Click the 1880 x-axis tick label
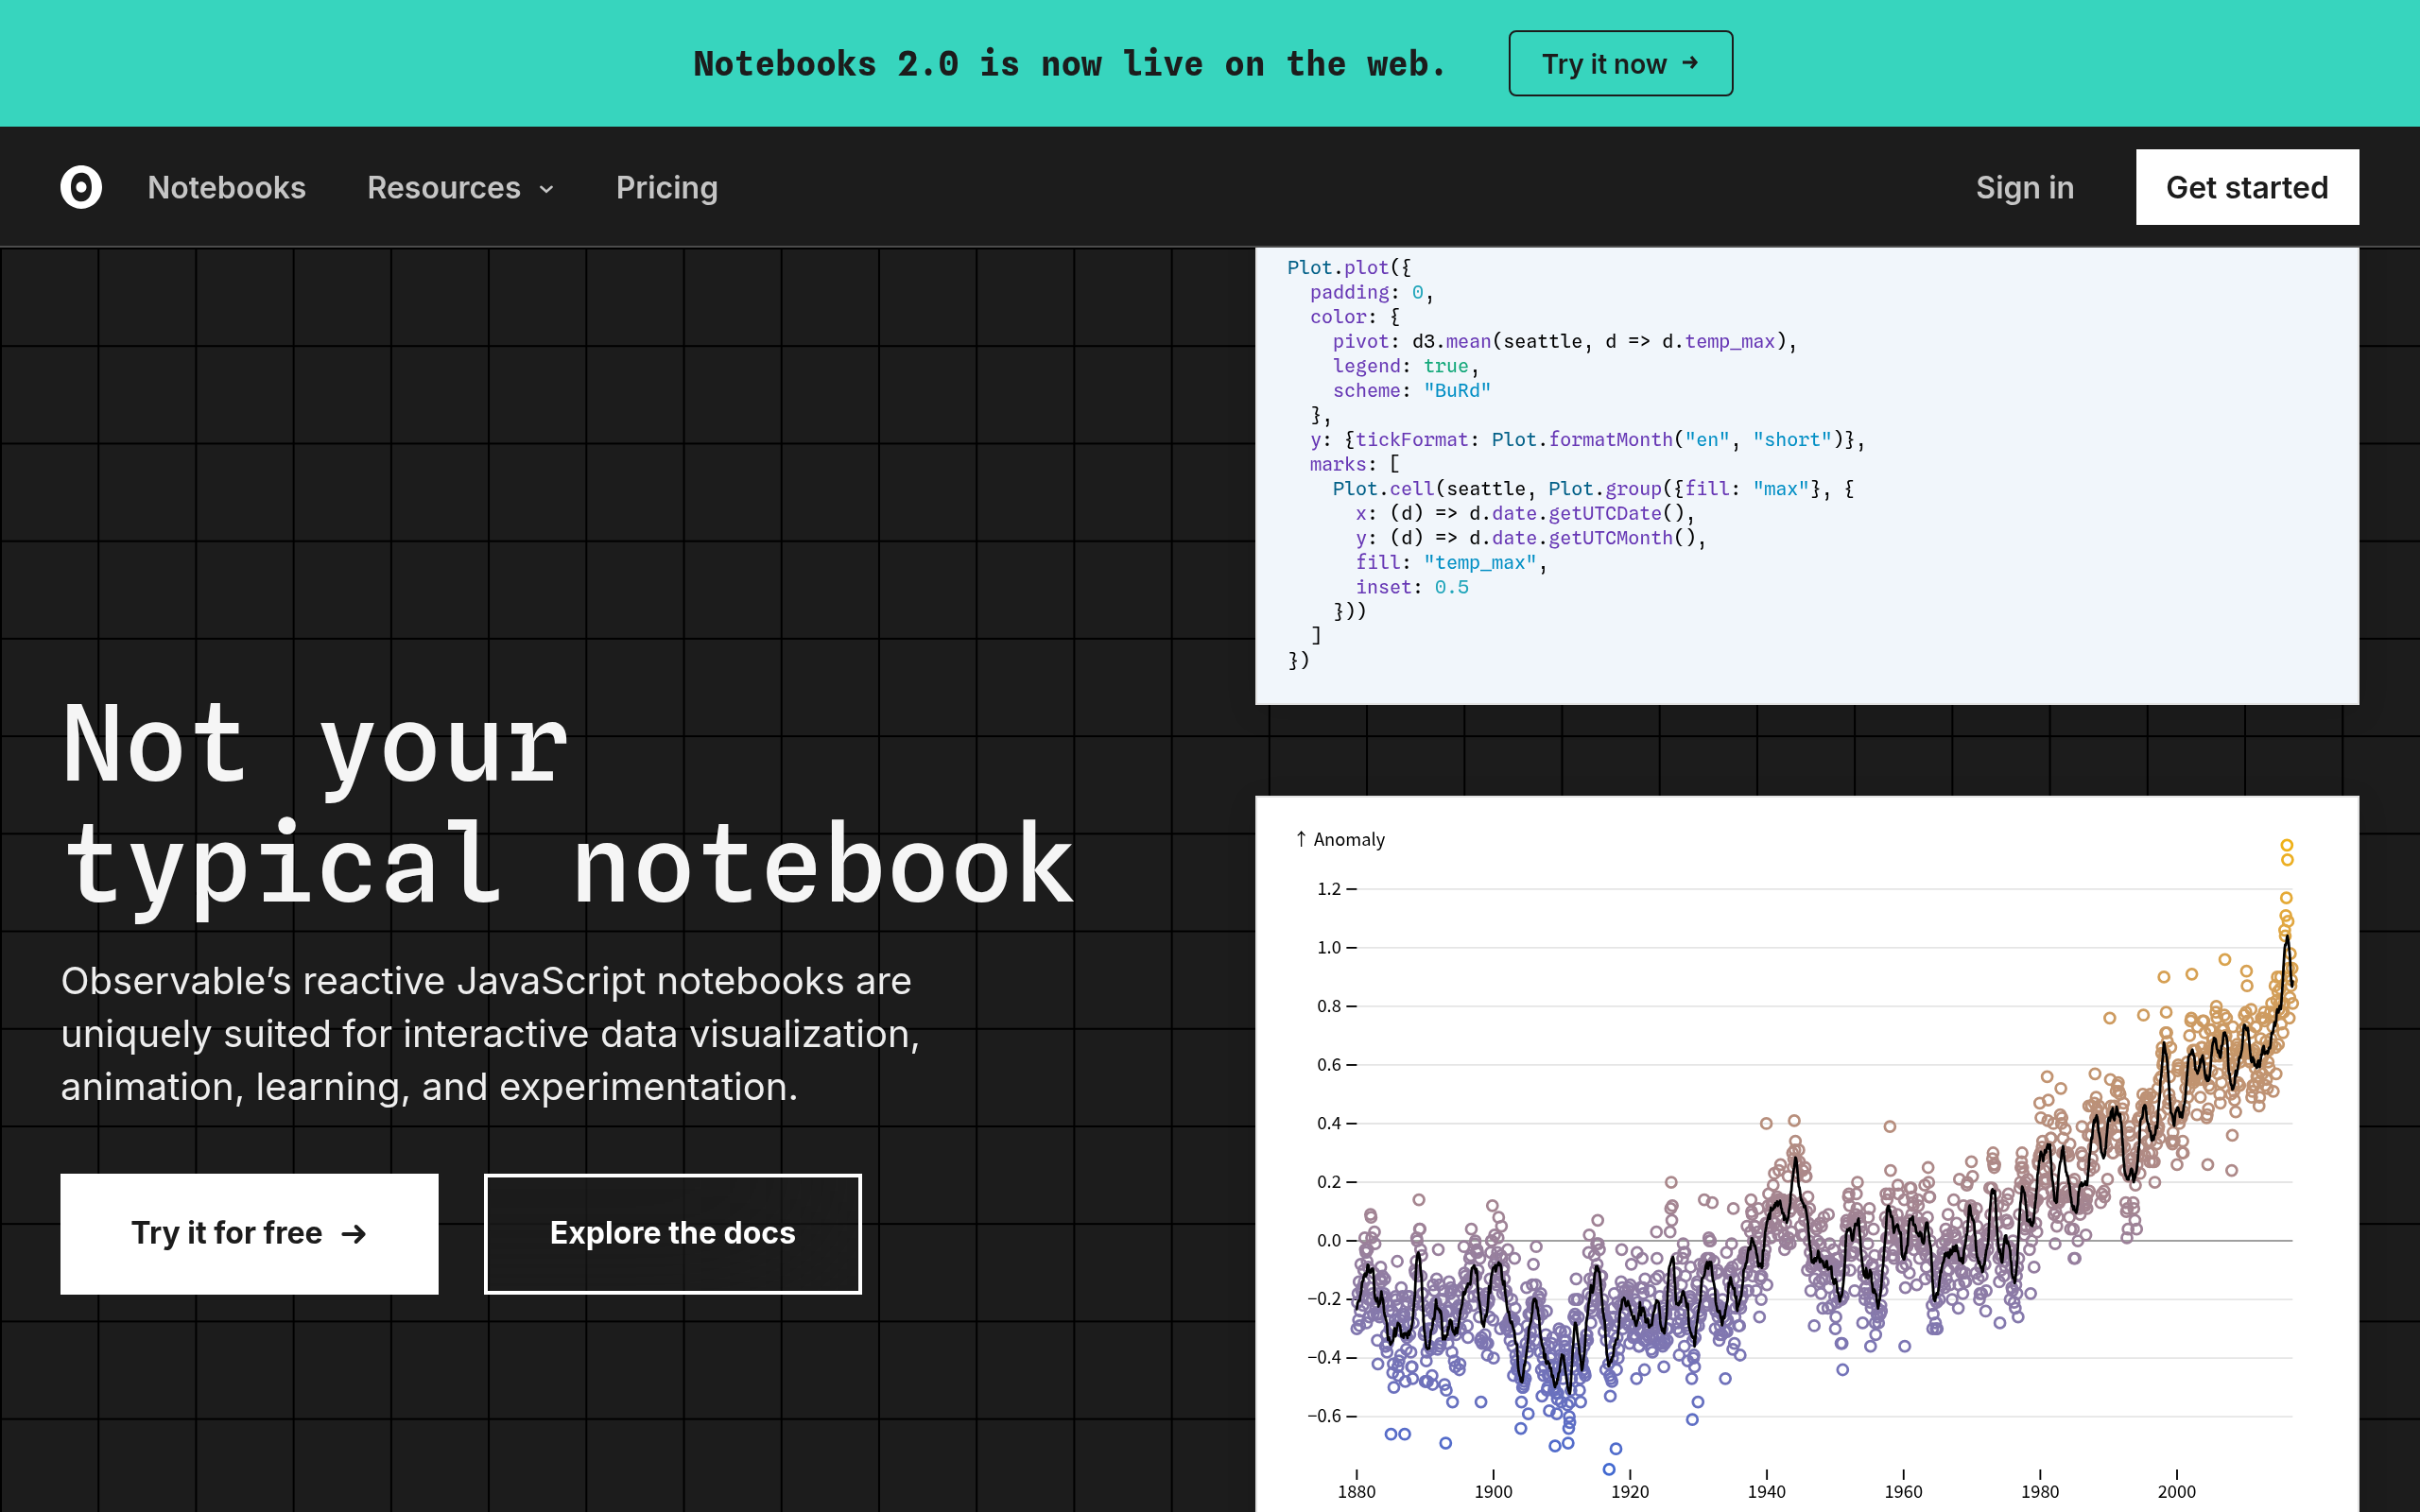The height and width of the screenshot is (1512, 2420). 1356,1491
